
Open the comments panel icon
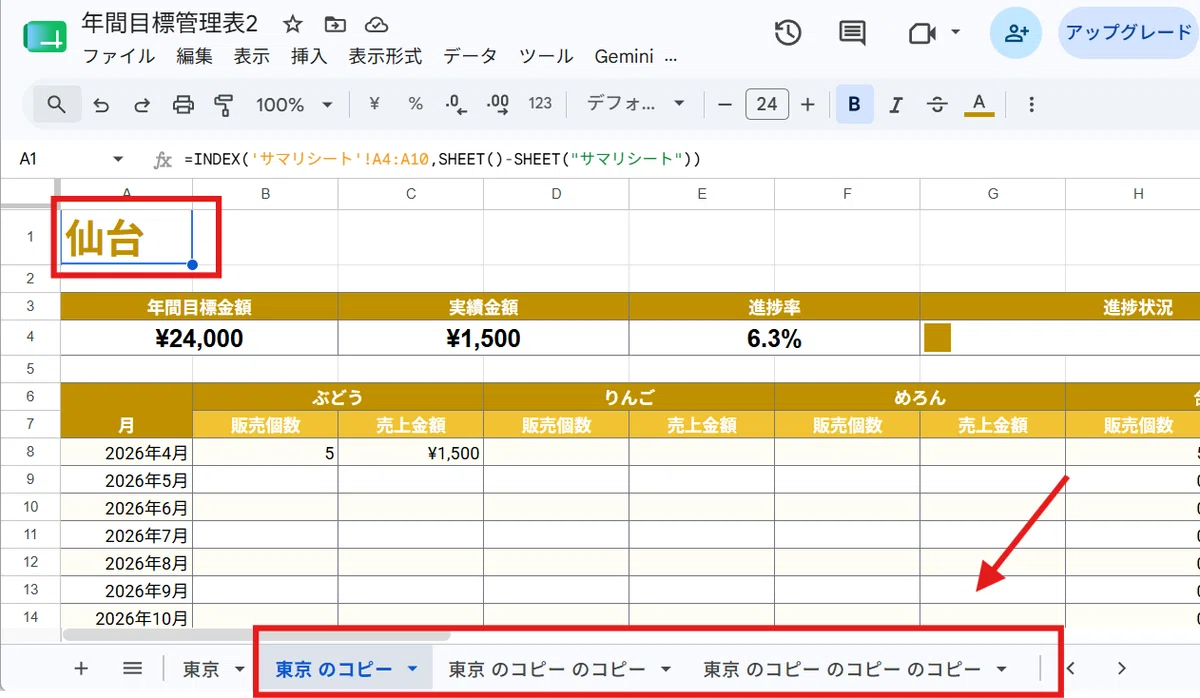(x=852, y=33)
